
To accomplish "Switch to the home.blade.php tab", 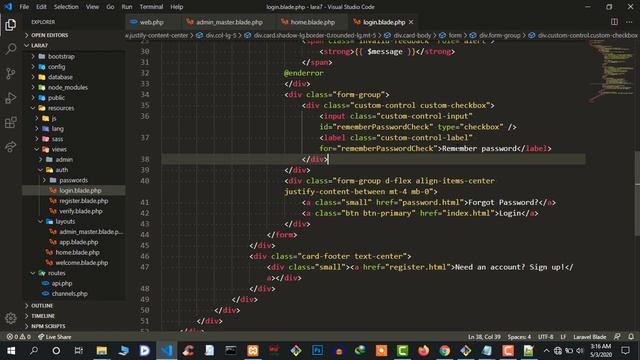I will [313, 22].
